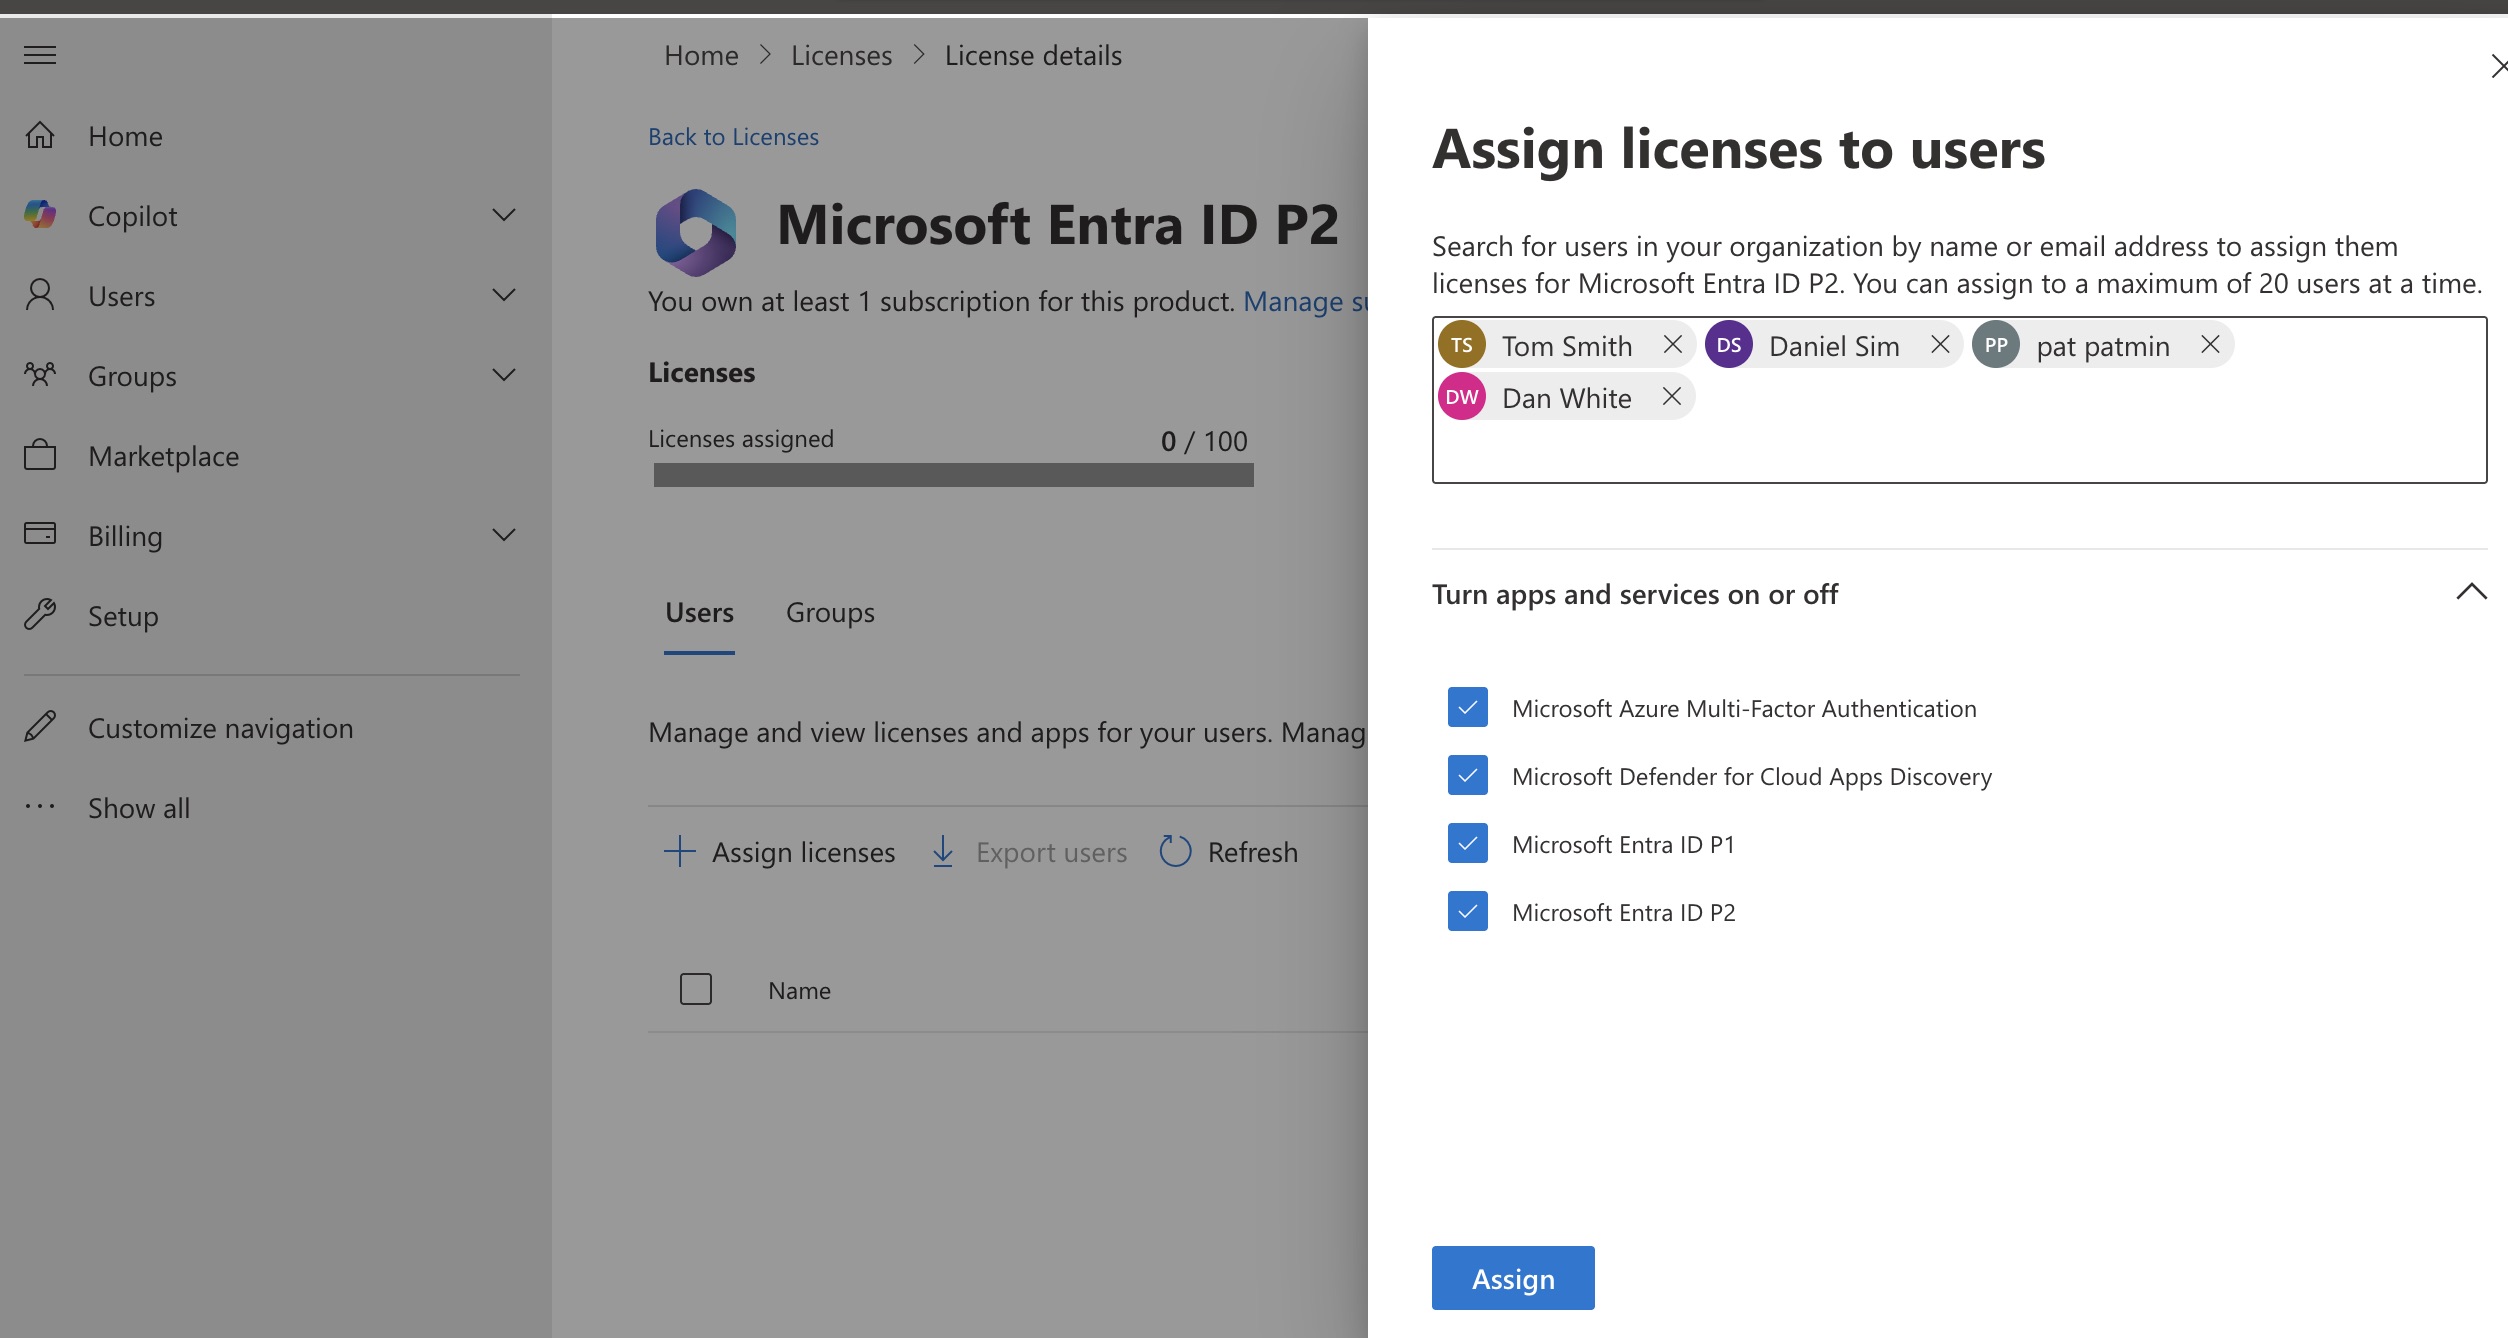Viewport: 2508px width, 1338px height.
Task: Remove Dan White from selected users
Action: point(1671,396)
